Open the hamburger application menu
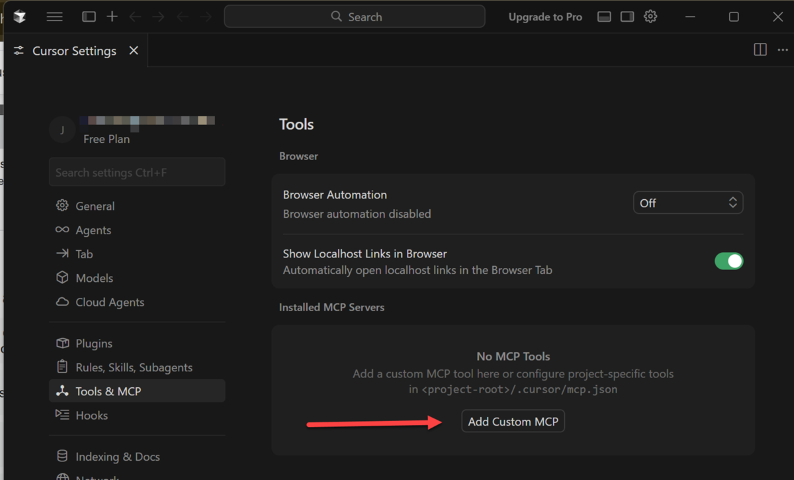Screen dimensions: 794x480 (x=54, y=17)
